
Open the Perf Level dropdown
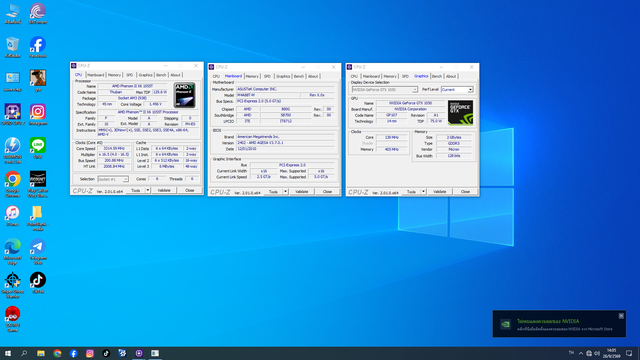(457, 89)
